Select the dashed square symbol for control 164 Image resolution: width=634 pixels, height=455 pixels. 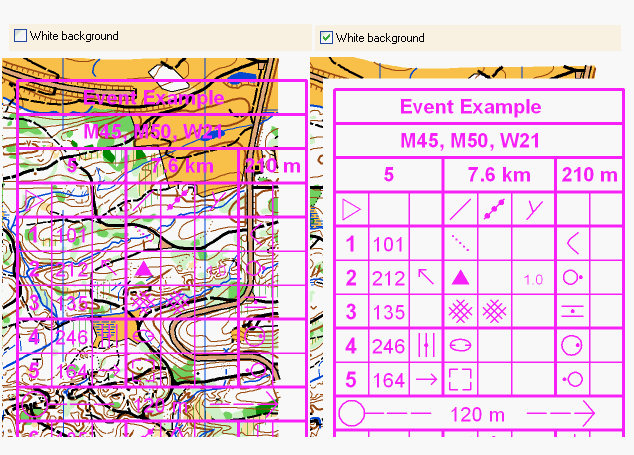tap(460, 379)
